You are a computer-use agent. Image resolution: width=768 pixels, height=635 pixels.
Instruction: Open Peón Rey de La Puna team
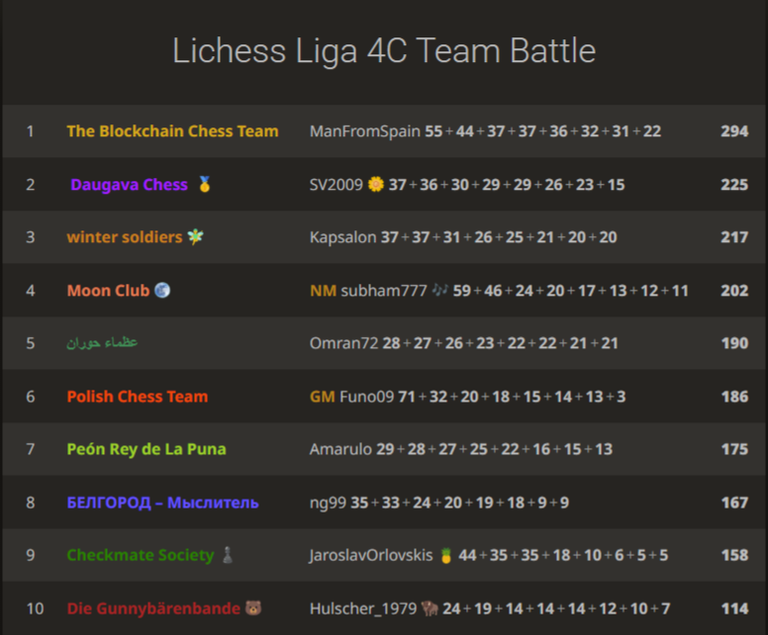tap(146, 449)
